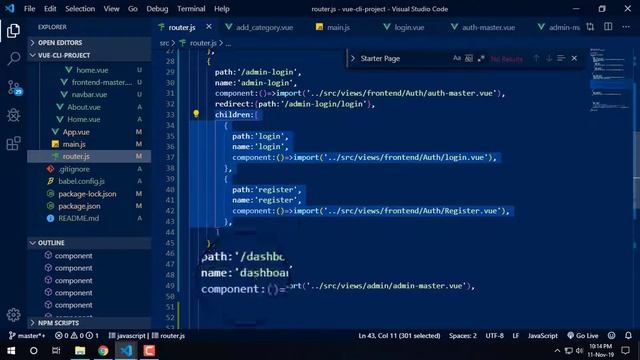Screen dimensions: 640x360
Task: Start Go Live server
Action: click(583, 336)
